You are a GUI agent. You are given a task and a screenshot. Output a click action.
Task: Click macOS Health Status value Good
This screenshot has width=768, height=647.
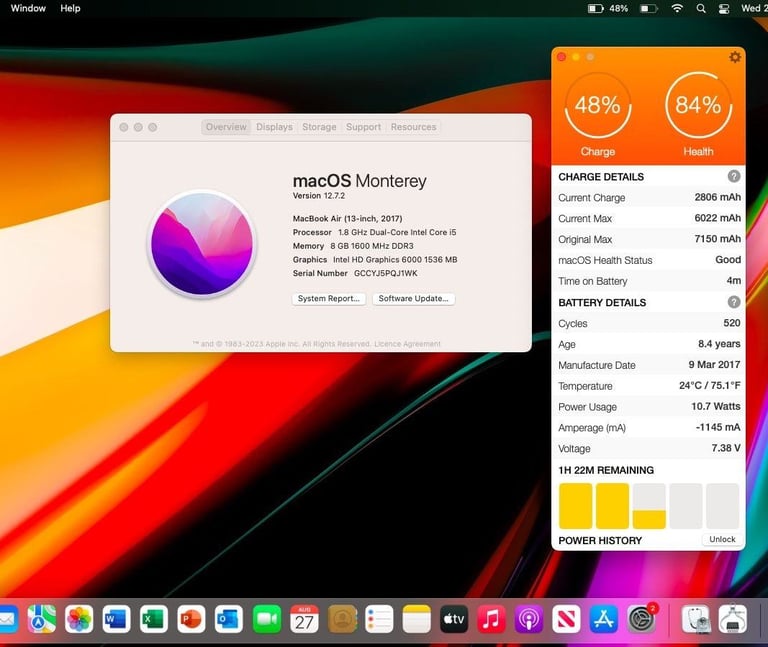coord(728,260)
